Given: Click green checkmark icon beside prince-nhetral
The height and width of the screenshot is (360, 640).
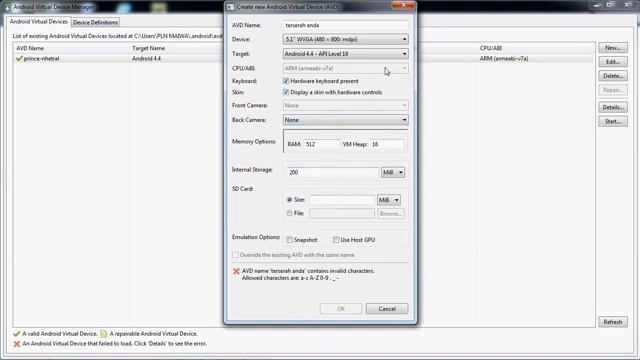Looking at the screenshot, I should [19, 59].
